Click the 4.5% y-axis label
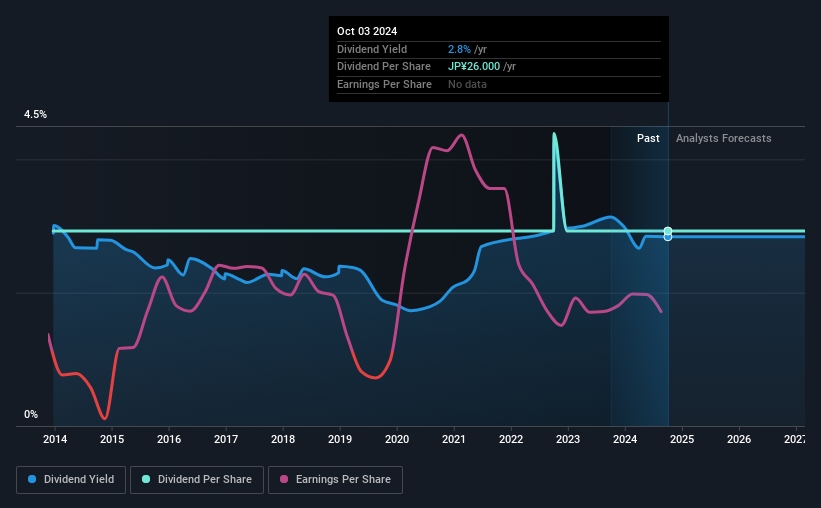821x508 pixels. (x=35, y=114)
